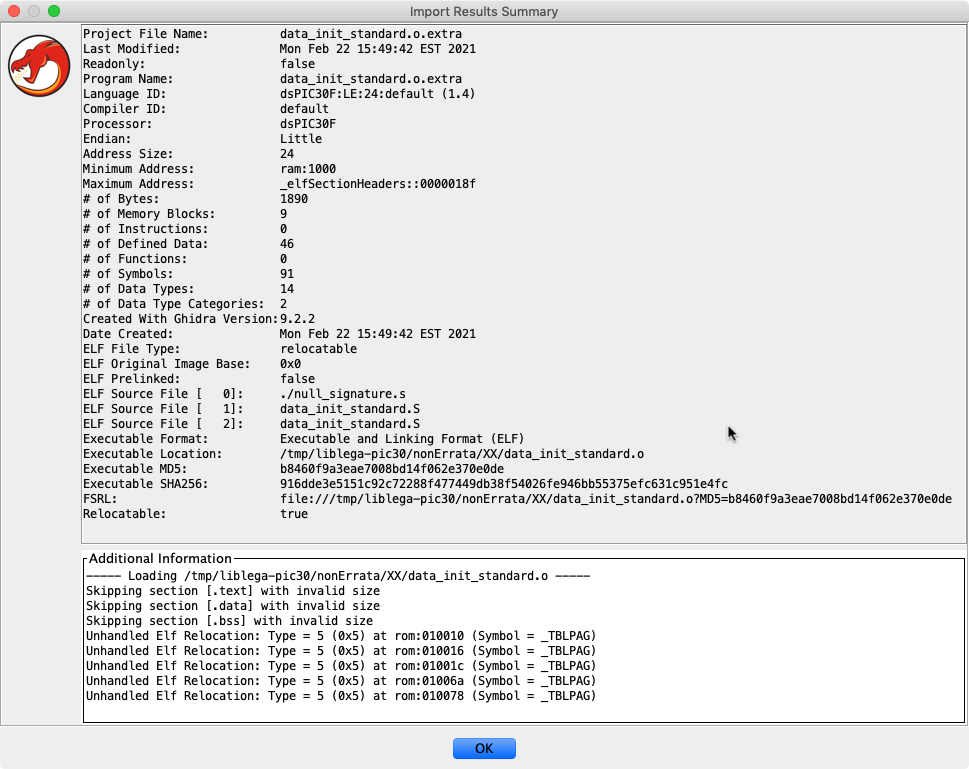Click the disabled minimize window button
The image size is (969, 769).
34,11
